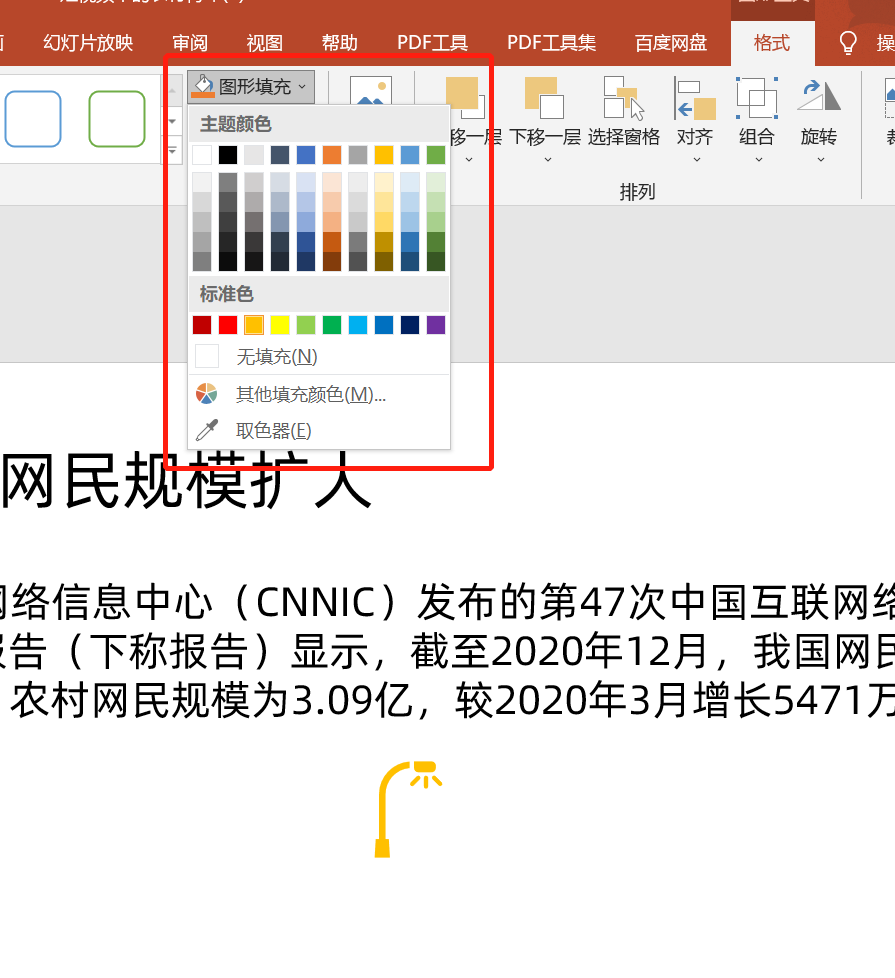The image size is (895, 978).
Task: Click the shape fill paint bucket icon
Action: 203,86
